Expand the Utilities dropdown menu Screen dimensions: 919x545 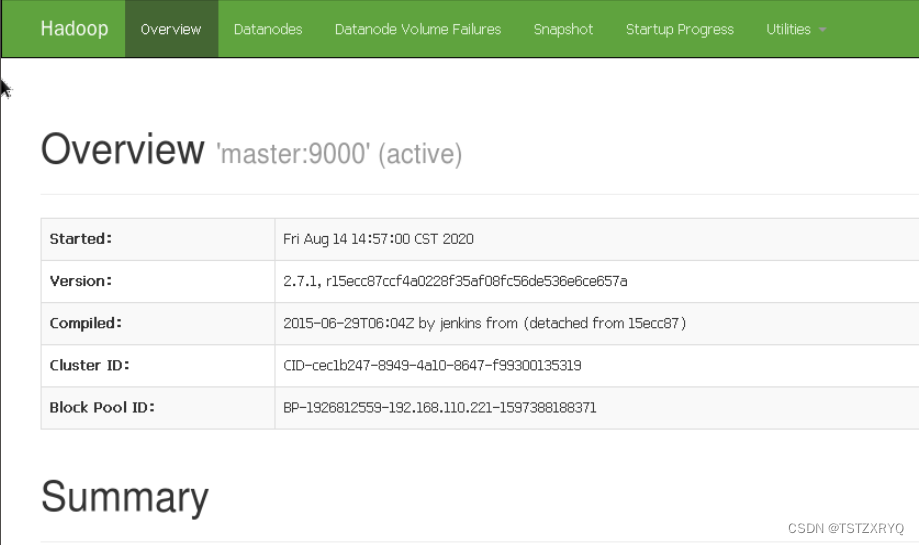796,29
